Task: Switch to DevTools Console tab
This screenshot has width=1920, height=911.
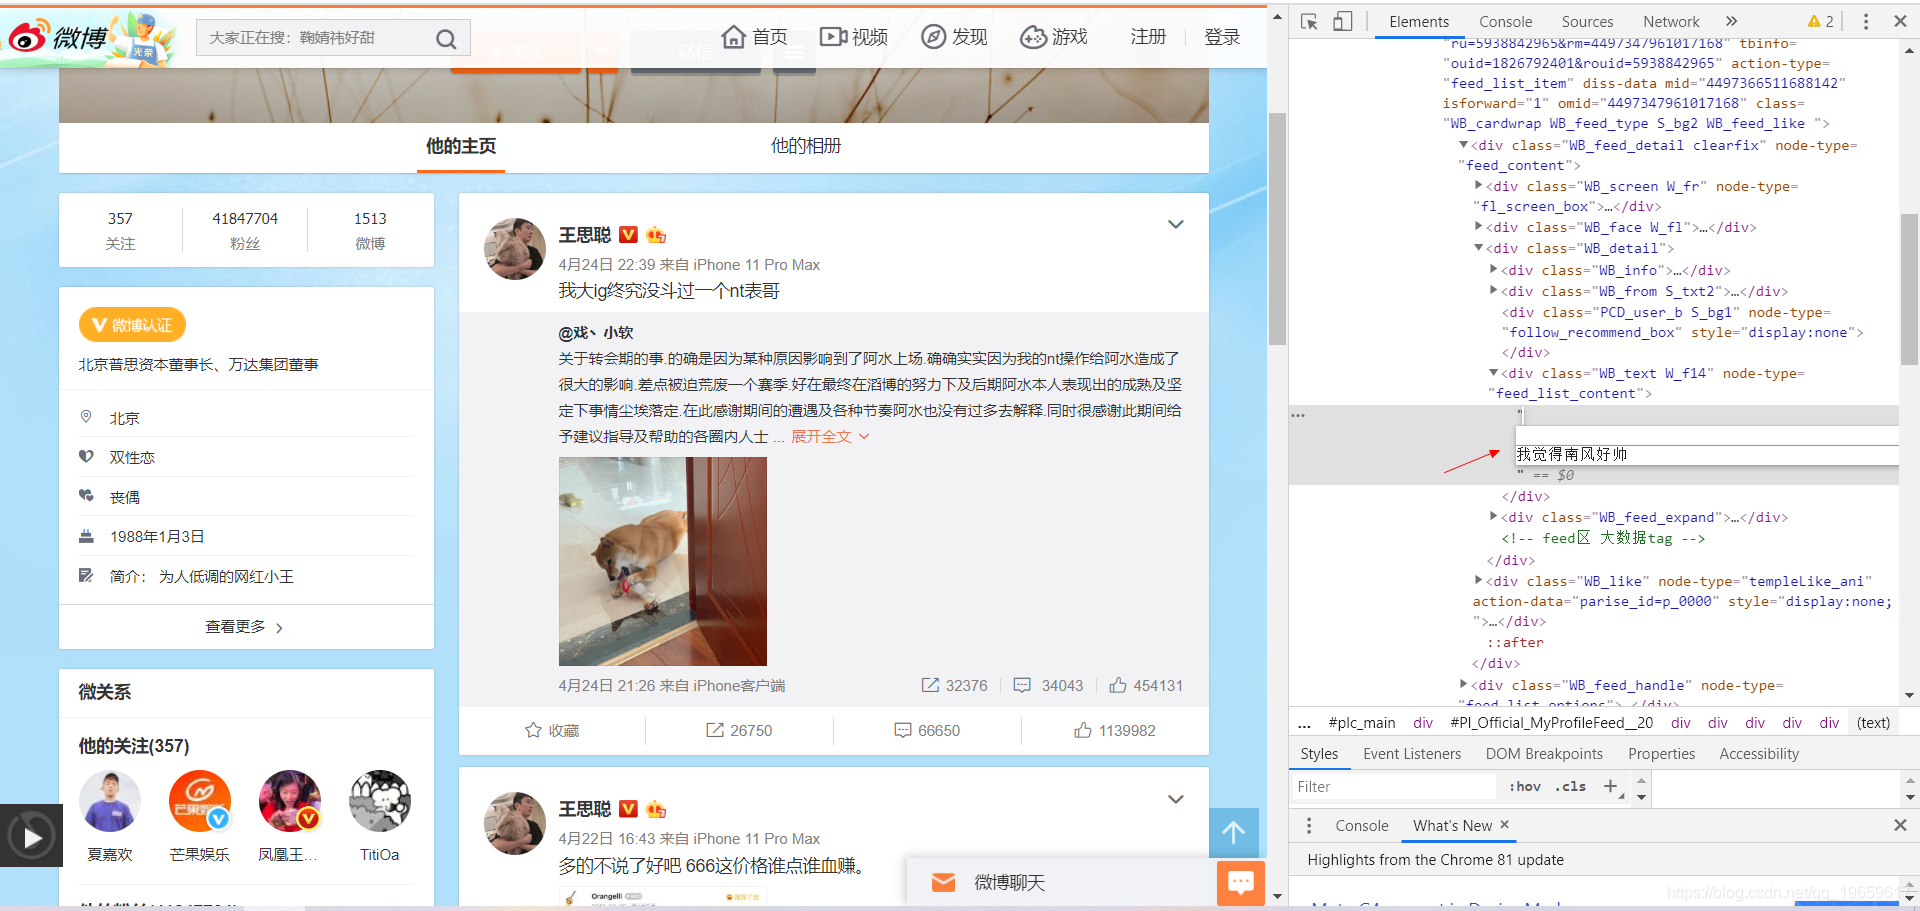Action: [x=1505, y=21]
